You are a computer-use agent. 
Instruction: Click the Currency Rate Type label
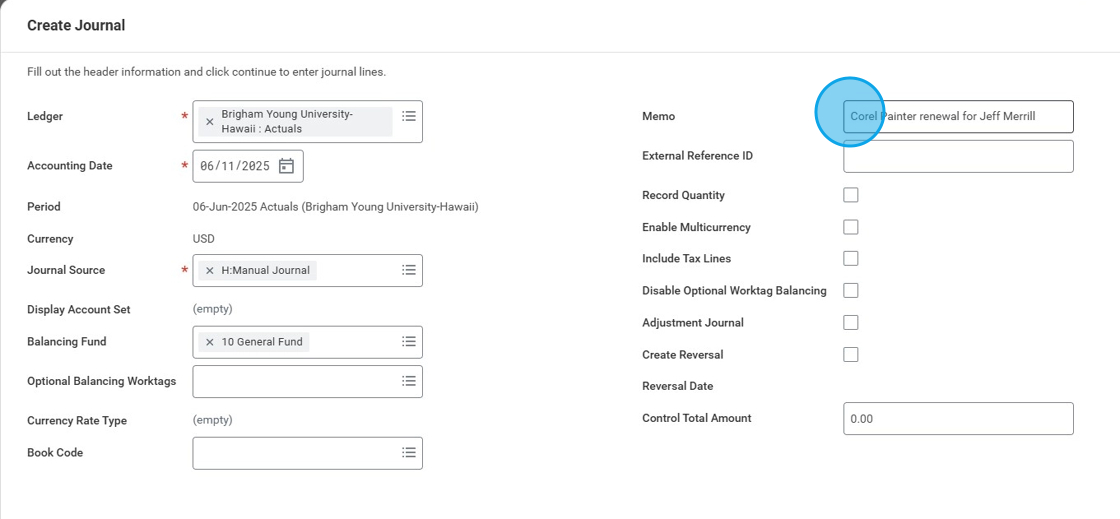77,420
